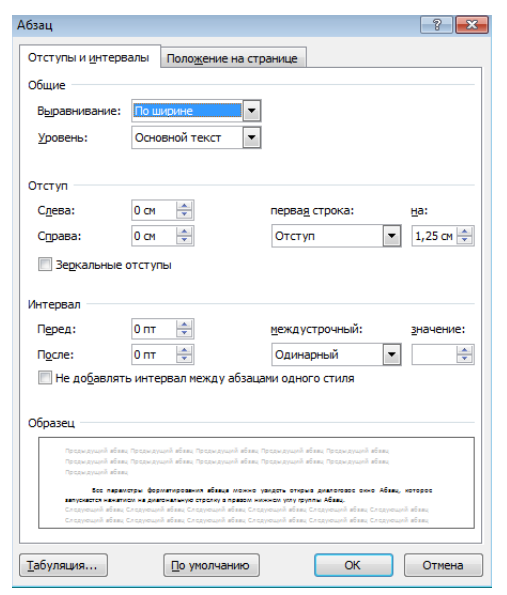Click the Табуляция button

(63, 565)
